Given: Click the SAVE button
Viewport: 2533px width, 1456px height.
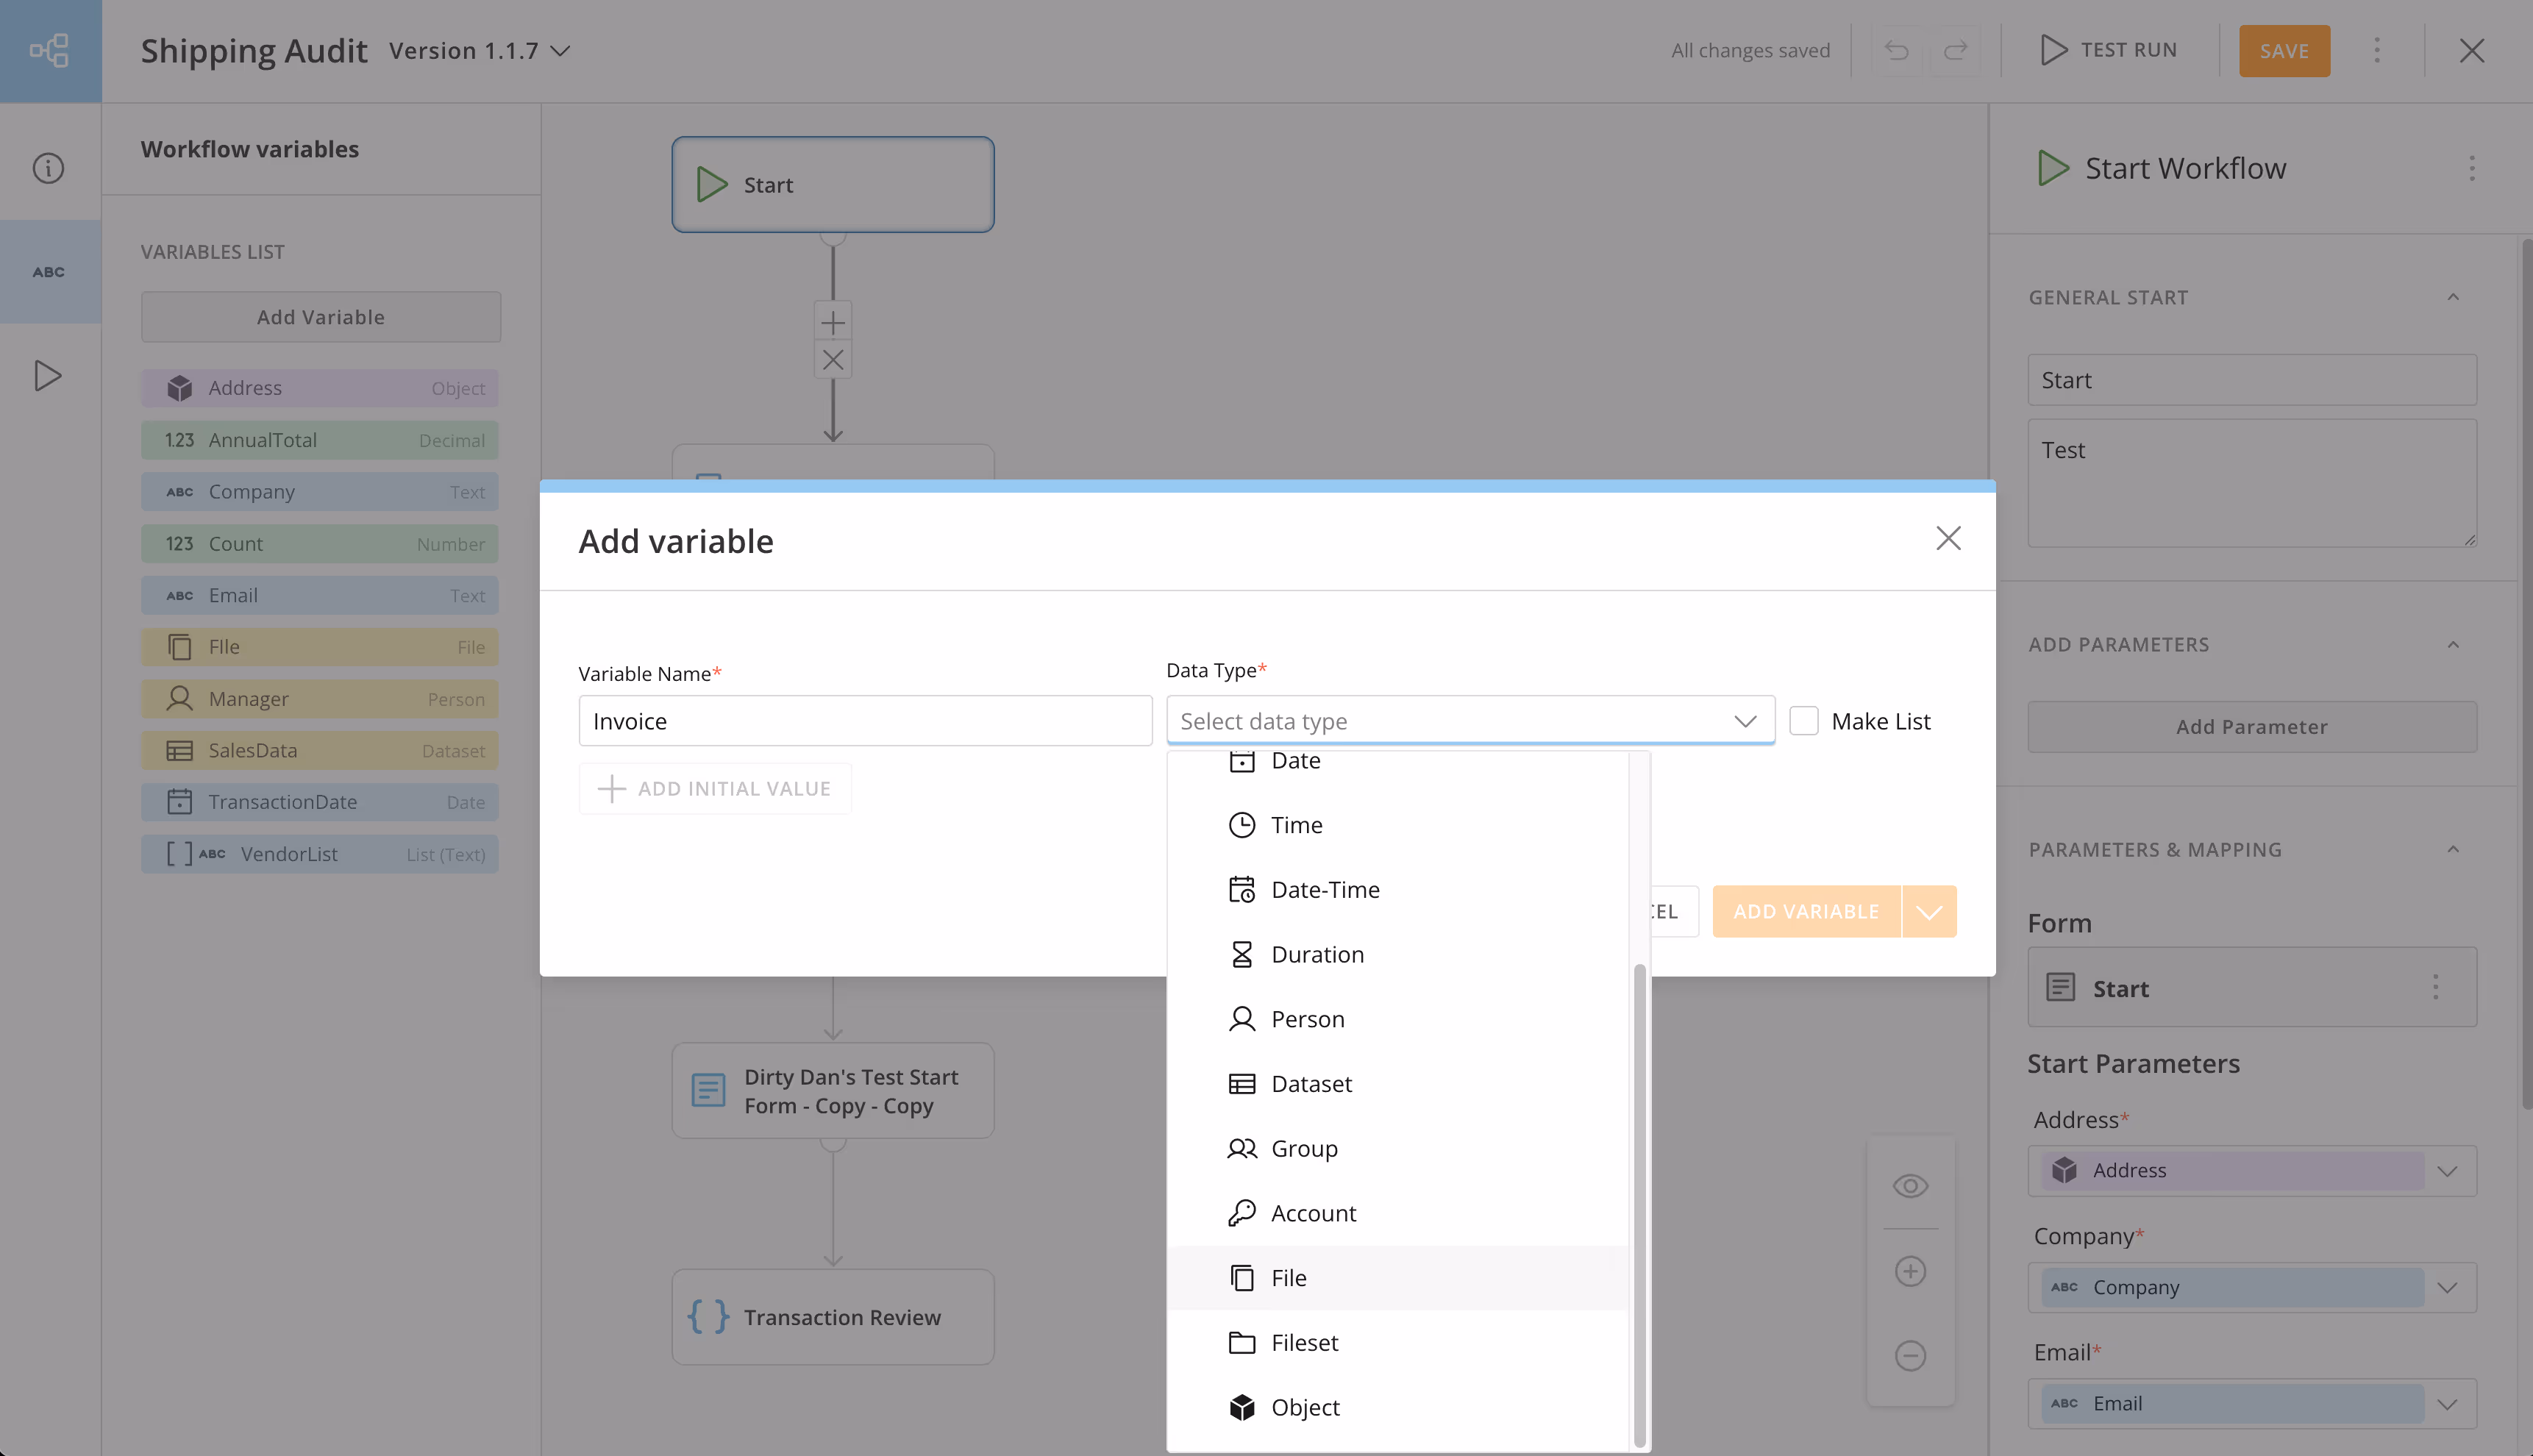Looking at the screenshot, I should tap(2284, 50).
